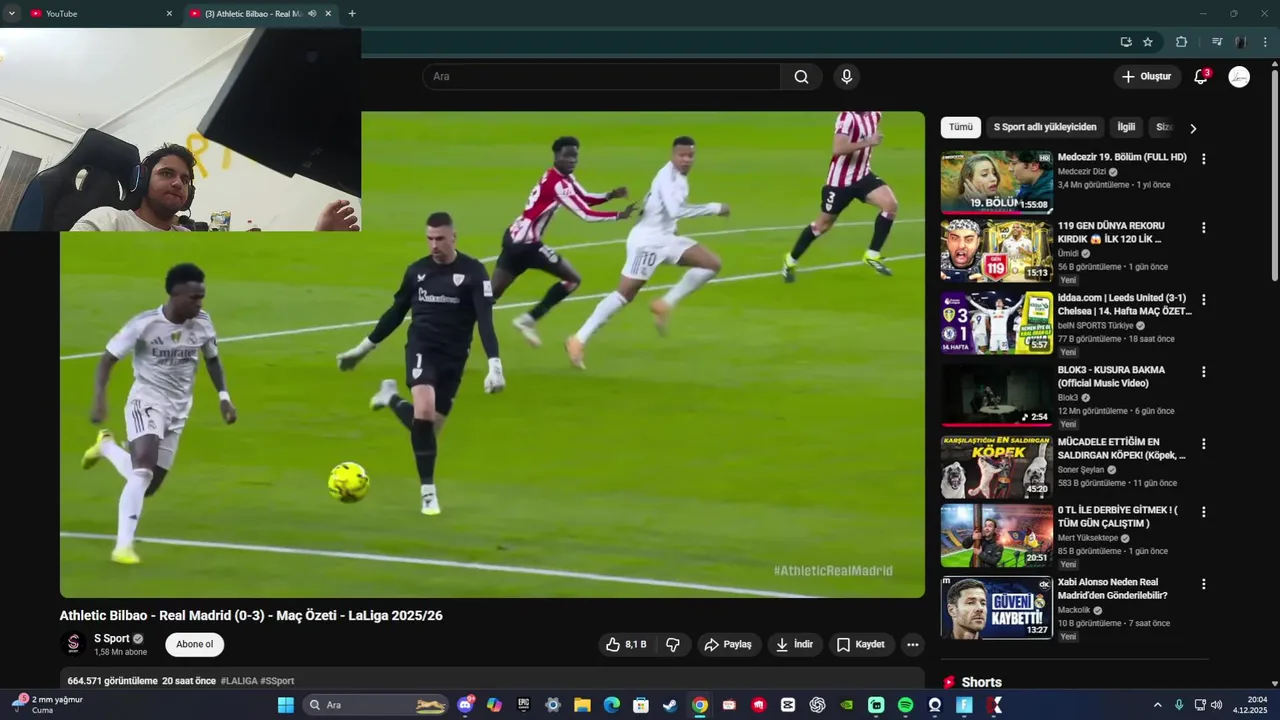Open Steam from the taskbar
Viewport: 1280px width, 720px height.
[670, 705]
